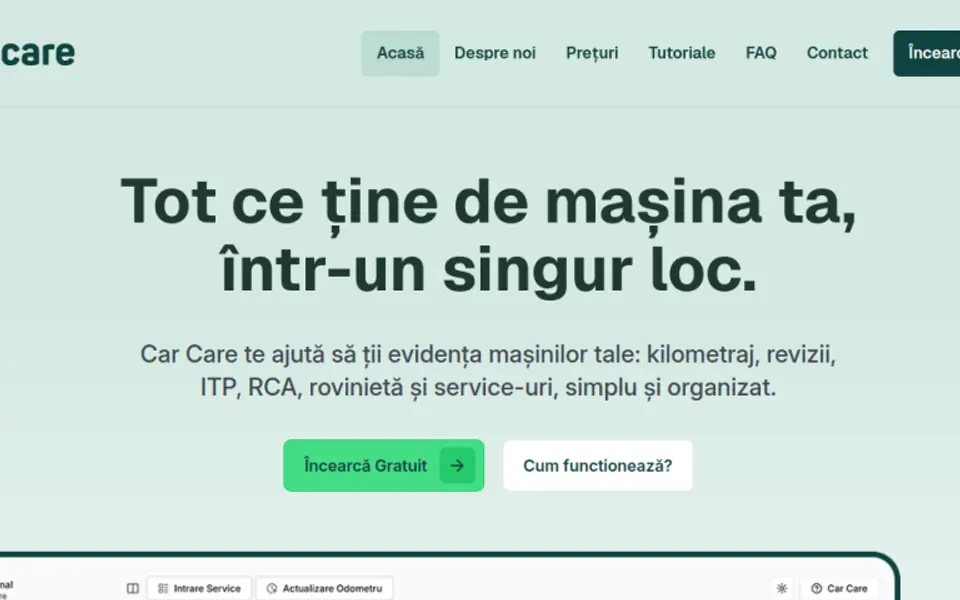Click the Cum functionează? button
The height and width of the screenshot is (600, 960).
click(598, 465)
